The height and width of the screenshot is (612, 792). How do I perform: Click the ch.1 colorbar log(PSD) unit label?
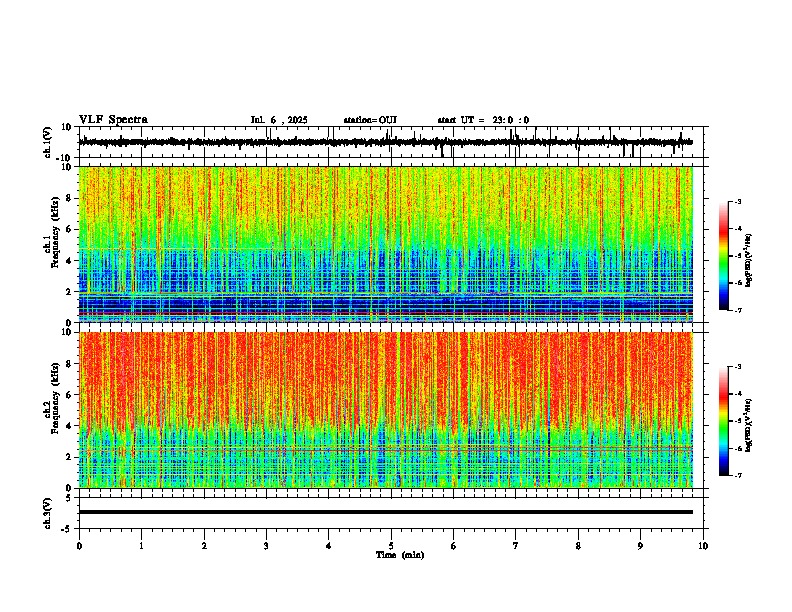(x=749, y=261)
